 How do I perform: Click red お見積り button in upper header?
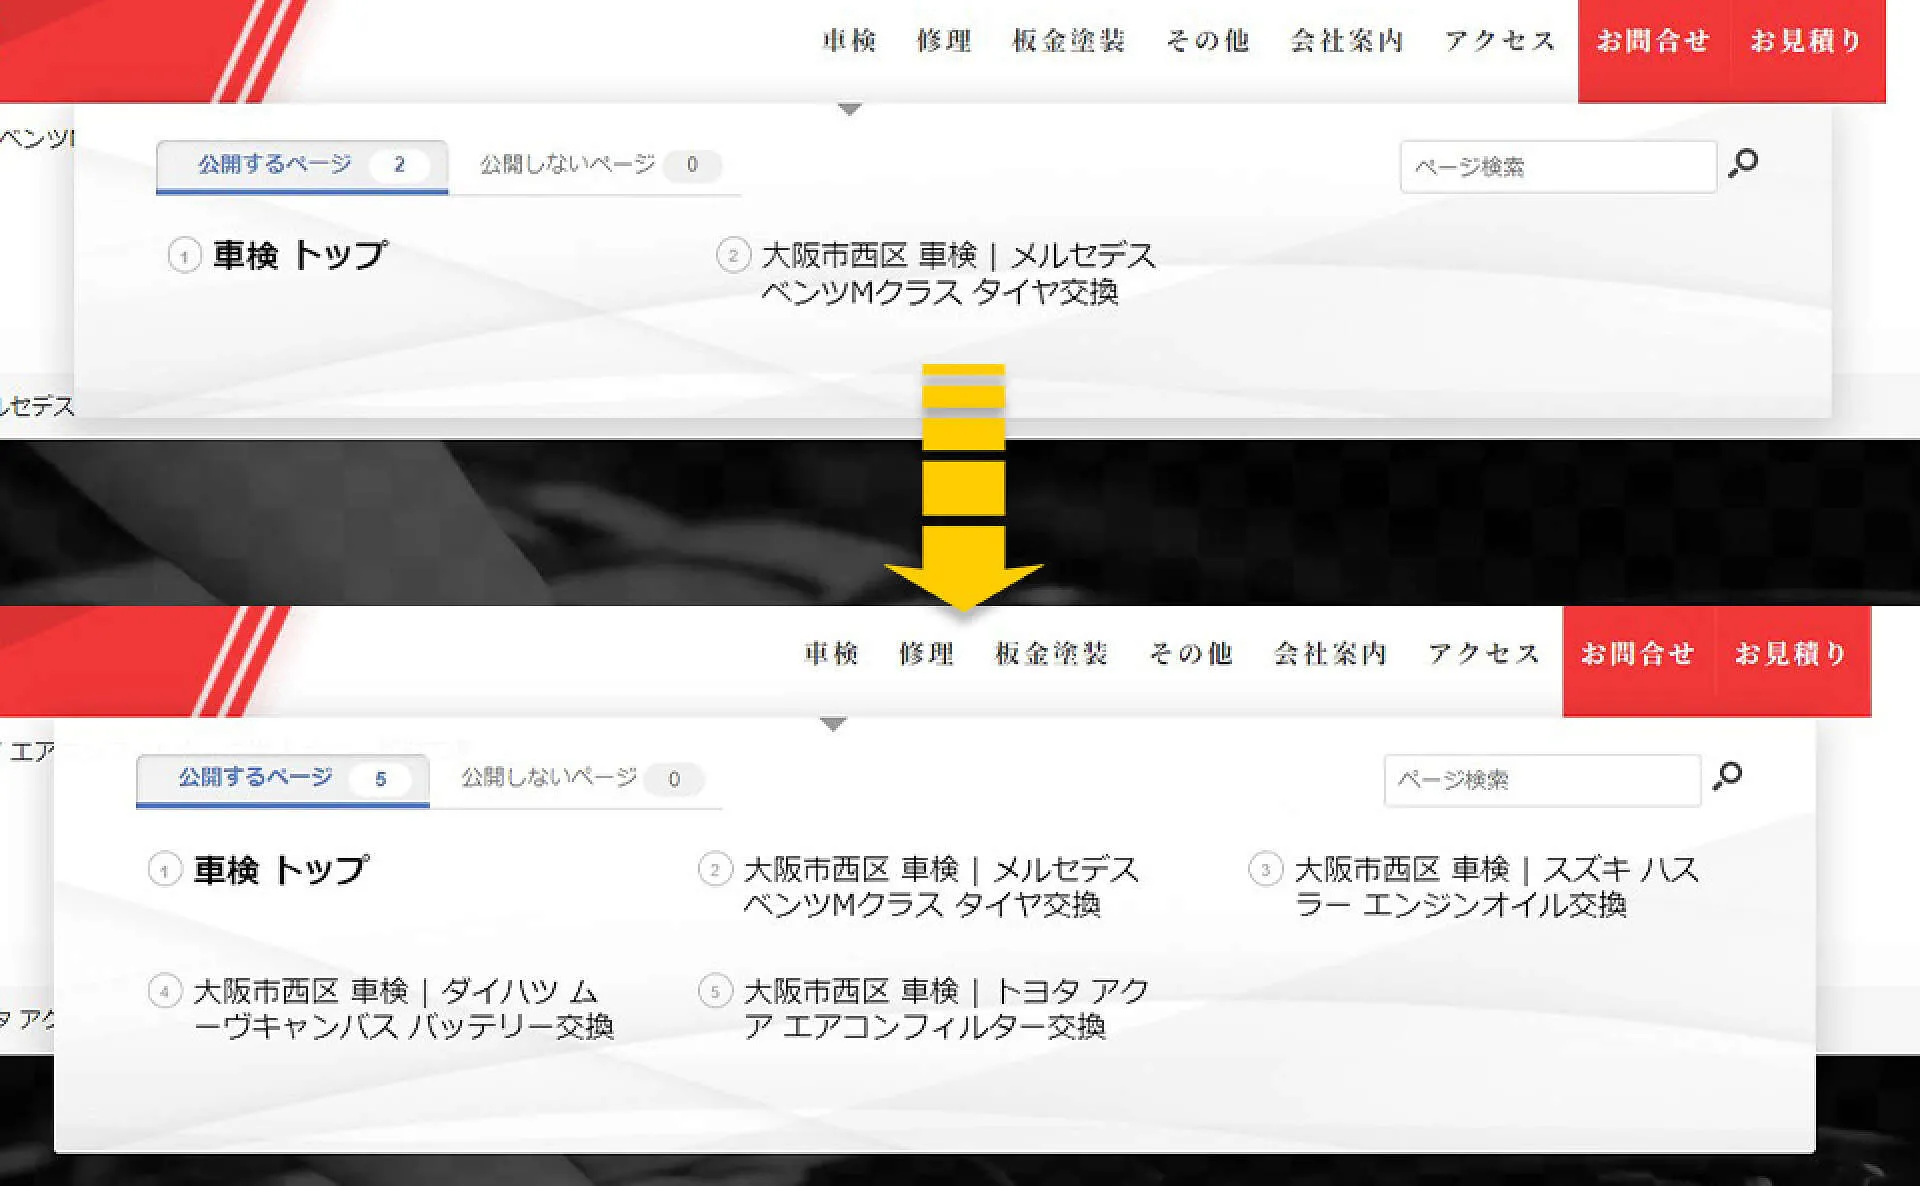[x=1808, y=51]
